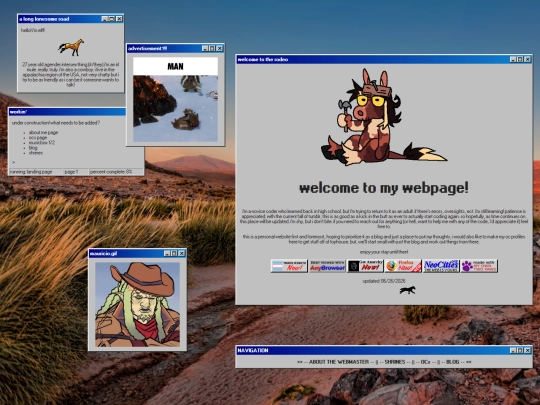Open ABOUT THE WEBMASTER navigation link
This screenshot has width=540, height=405.
339,362
